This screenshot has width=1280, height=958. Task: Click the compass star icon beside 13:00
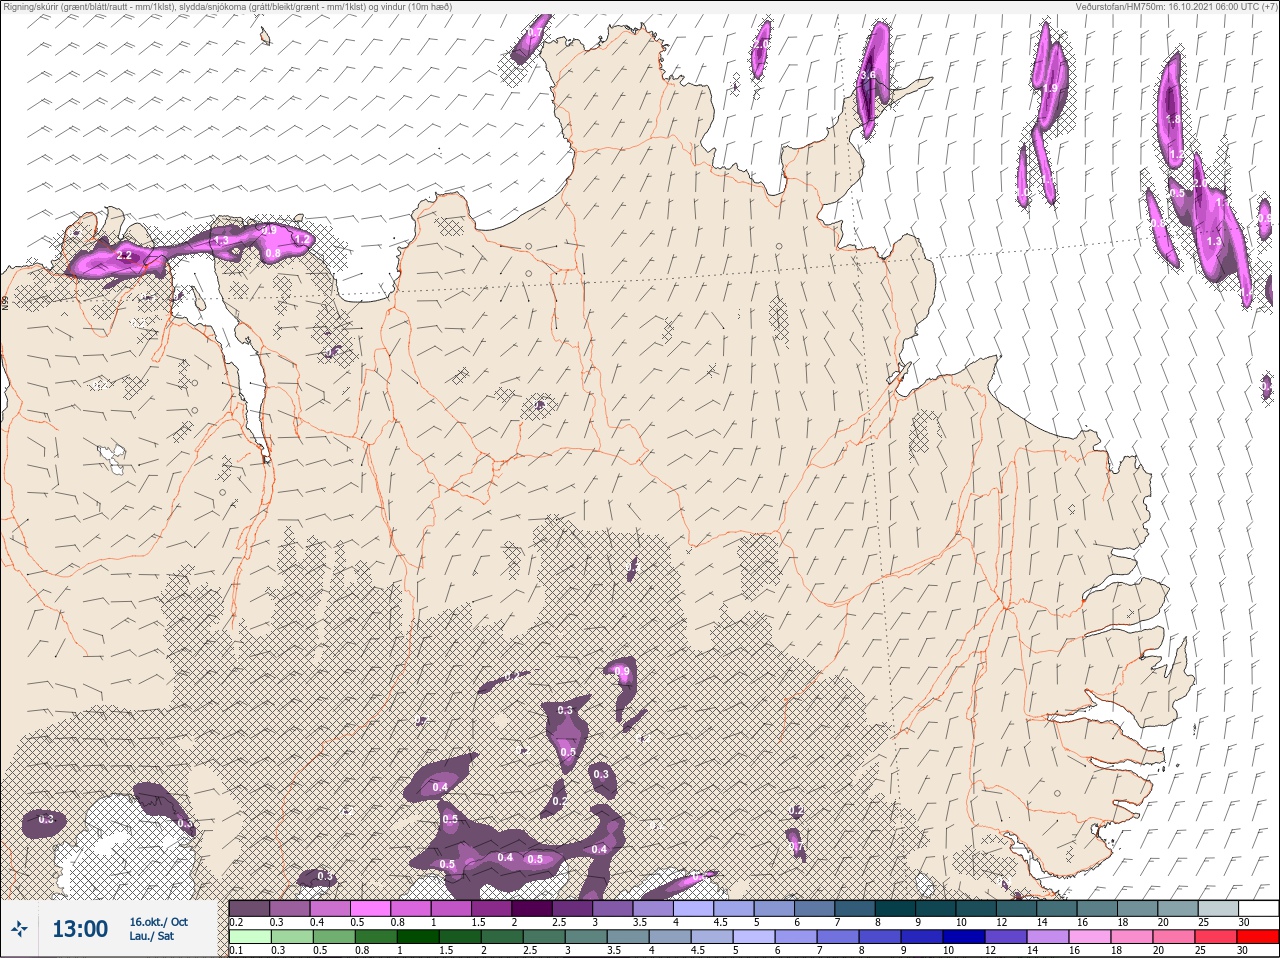click(x=20, y=930)
